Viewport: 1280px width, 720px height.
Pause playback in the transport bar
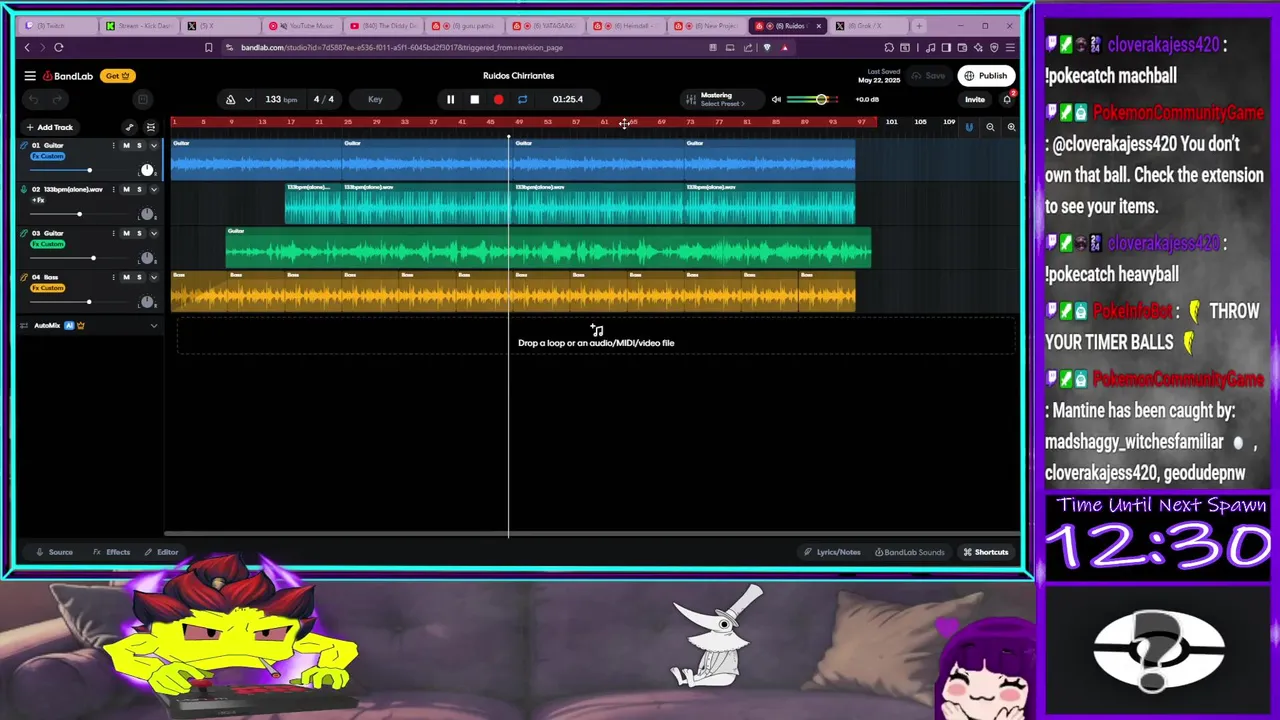[450, 99]
